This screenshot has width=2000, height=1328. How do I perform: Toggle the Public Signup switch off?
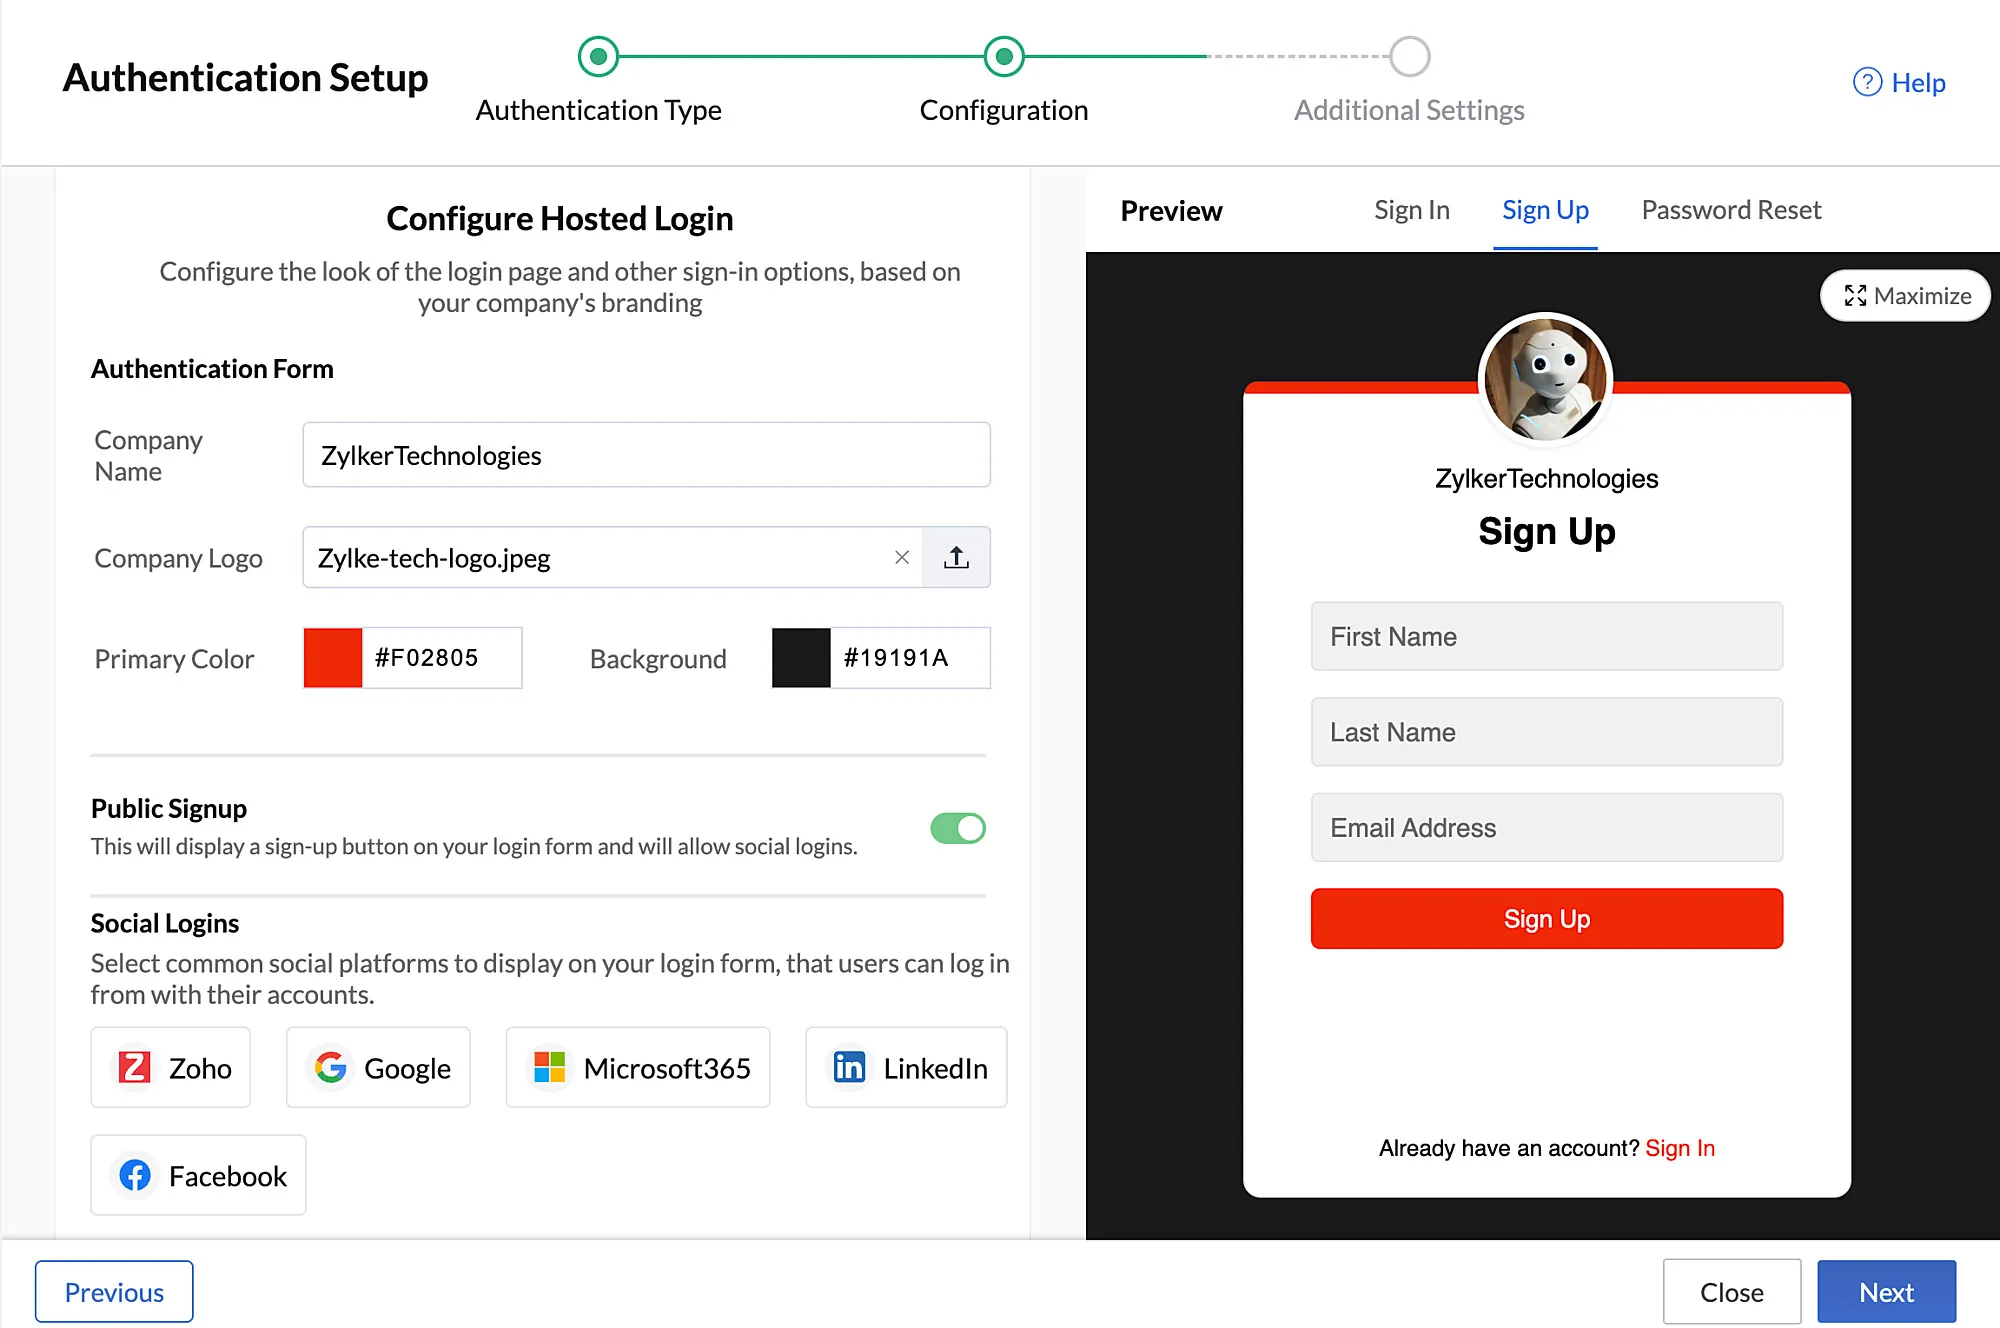pos(958,828)
